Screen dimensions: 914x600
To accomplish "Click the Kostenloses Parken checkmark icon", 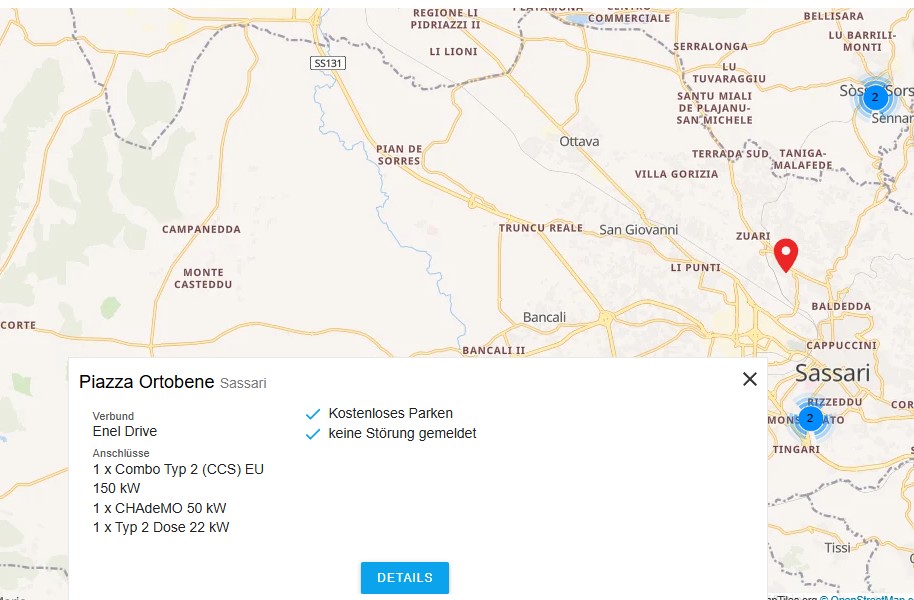I will [x=313, y=414].
